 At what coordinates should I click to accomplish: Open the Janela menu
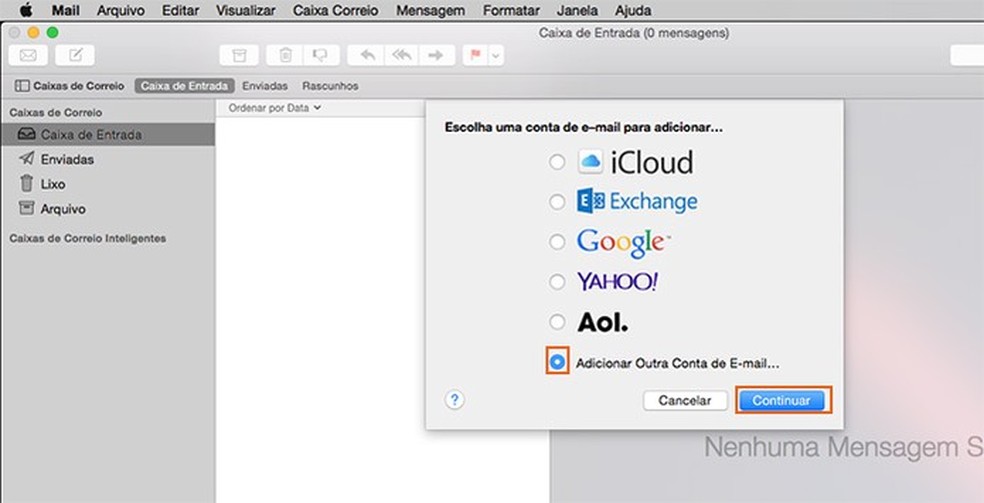pyautogui.click(x=577, y=11)
